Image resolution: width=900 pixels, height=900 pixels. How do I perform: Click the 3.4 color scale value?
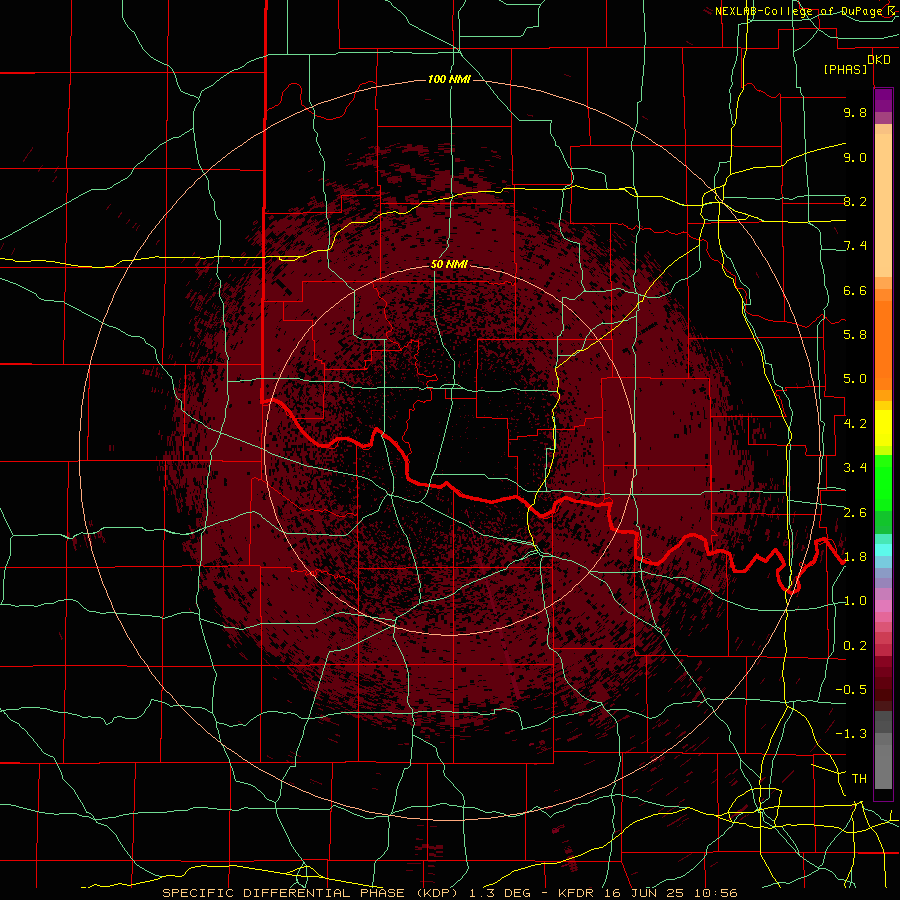(855, 468)
